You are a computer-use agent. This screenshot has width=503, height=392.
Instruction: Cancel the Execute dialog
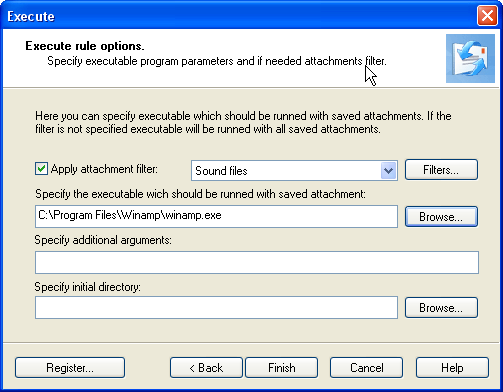367,368
